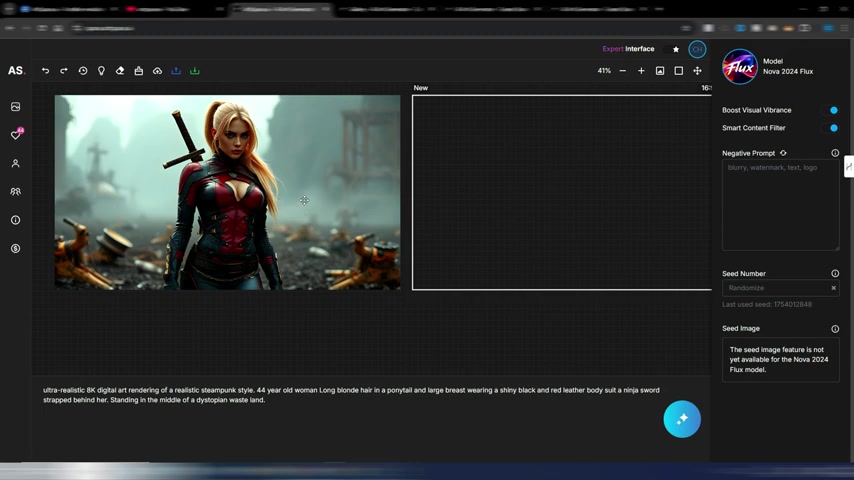
Task: Click the fit image to view icon
Action: pyautogui.click(x=660, y=71)
